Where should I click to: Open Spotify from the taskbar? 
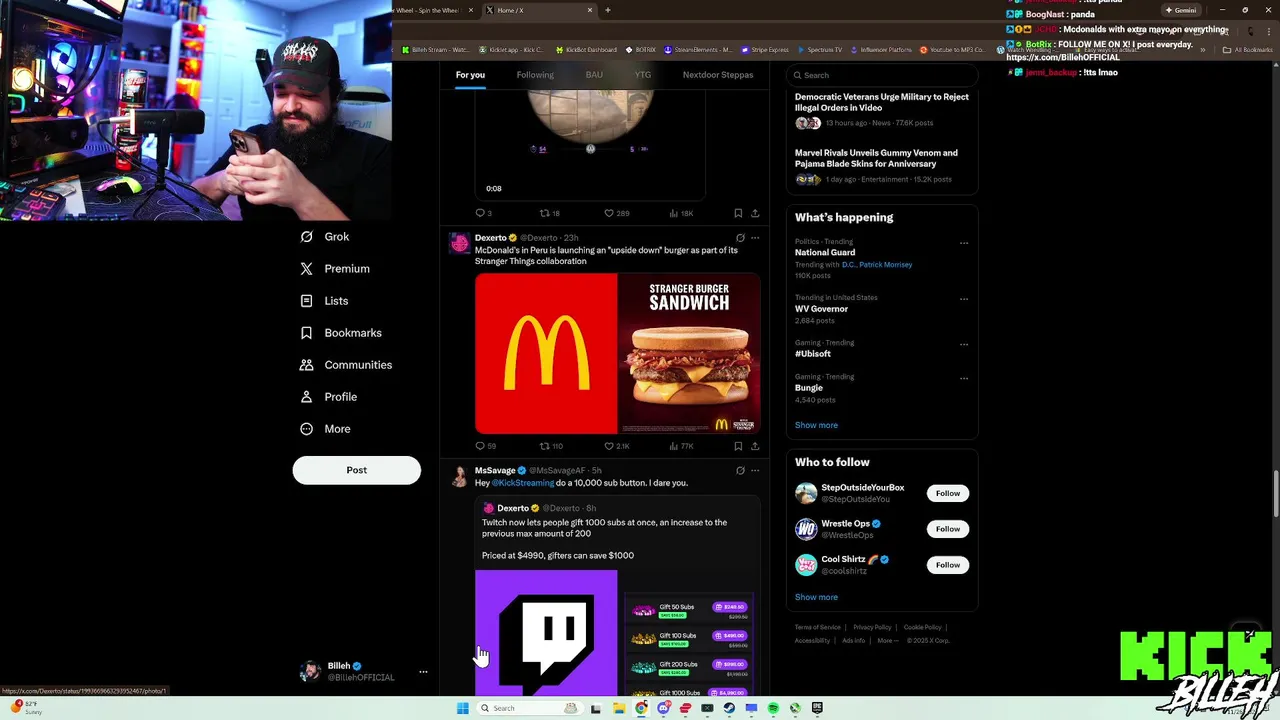tap(773, 708)
